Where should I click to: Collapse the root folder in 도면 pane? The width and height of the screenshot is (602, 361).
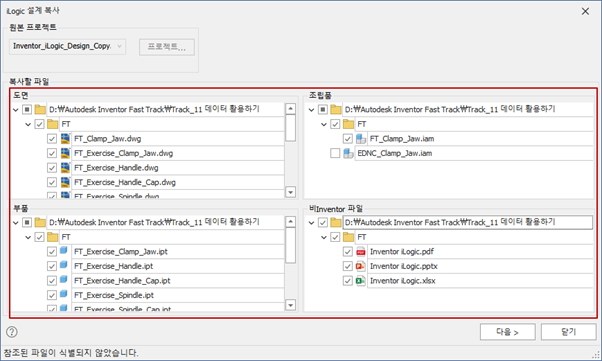(16, 110)
